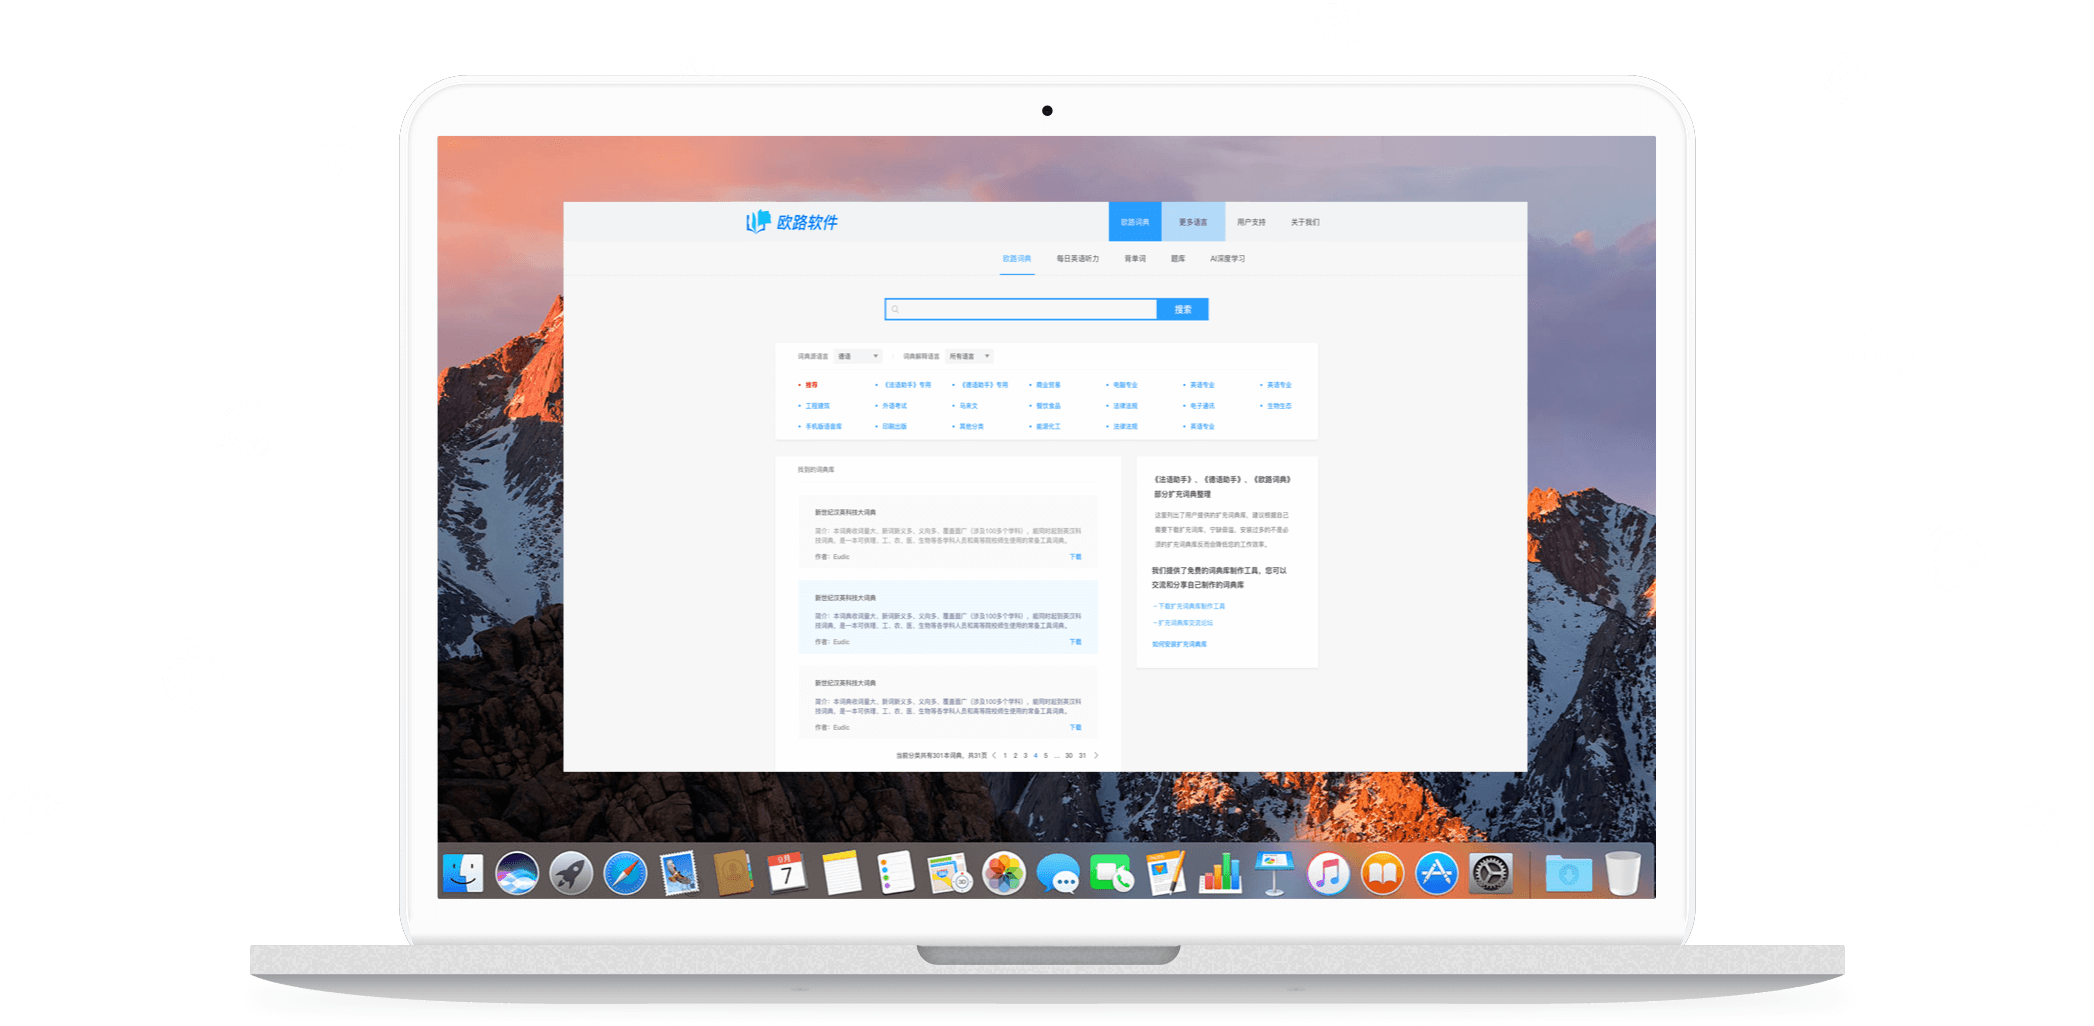
Task: Open the 外语考试 category
Action: click(894, 406)
